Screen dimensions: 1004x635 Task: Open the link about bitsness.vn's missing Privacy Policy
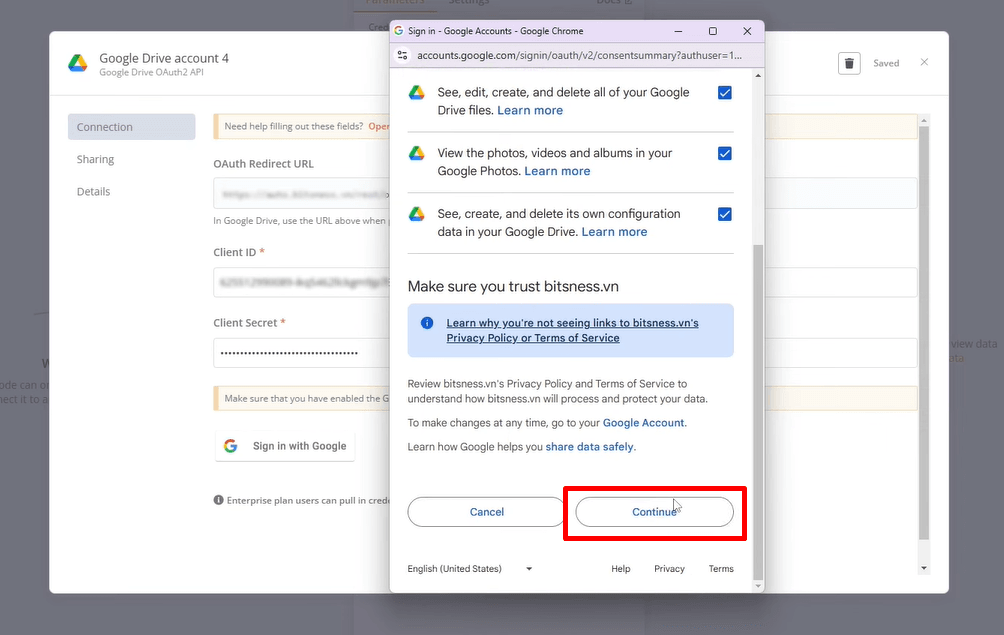tap(572, 330)
